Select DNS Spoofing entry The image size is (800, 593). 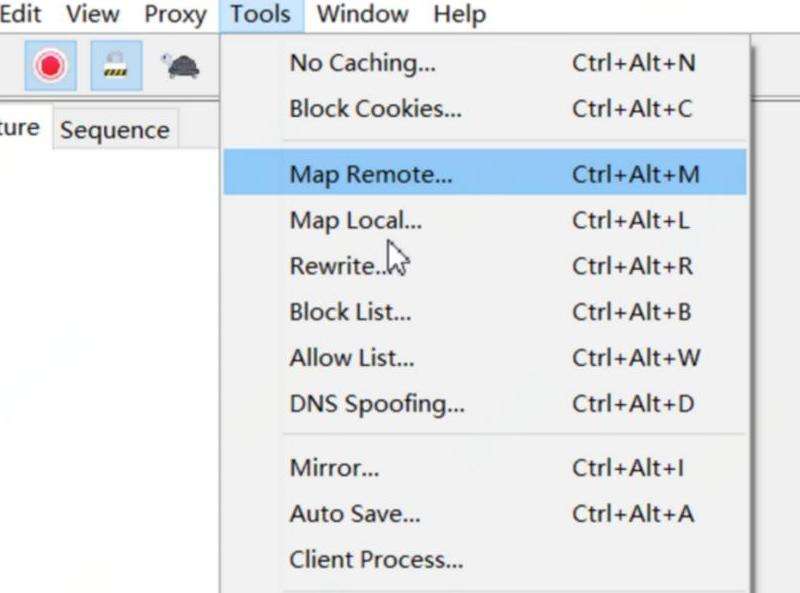pos(485,404)
